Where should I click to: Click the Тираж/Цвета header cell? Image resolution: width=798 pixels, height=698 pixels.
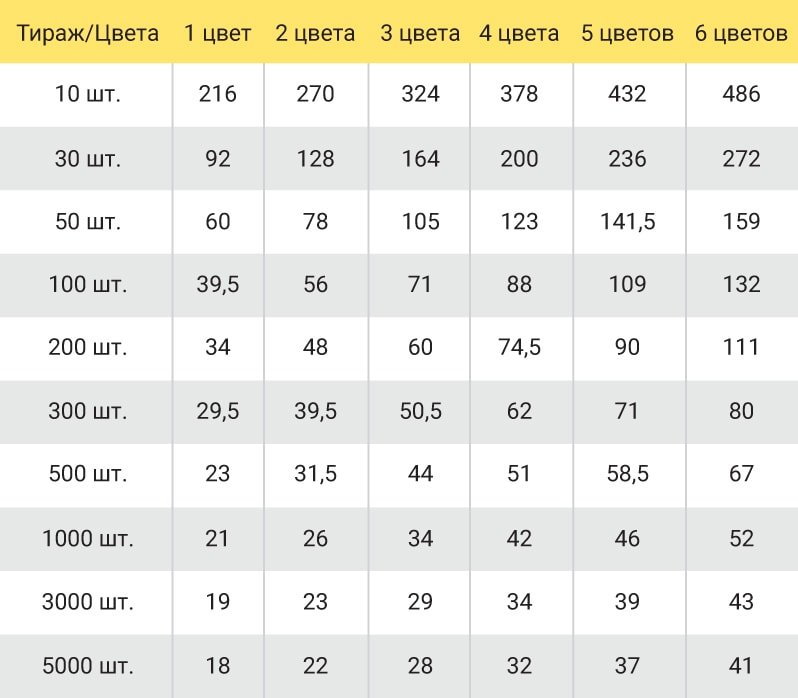(88, 34)
